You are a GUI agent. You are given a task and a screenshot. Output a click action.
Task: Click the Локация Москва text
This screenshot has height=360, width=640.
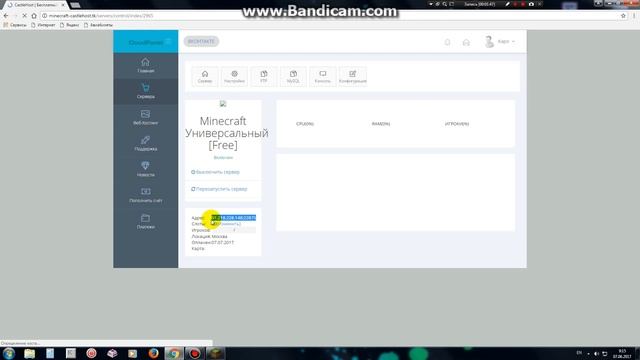click(x=209, y=236)
